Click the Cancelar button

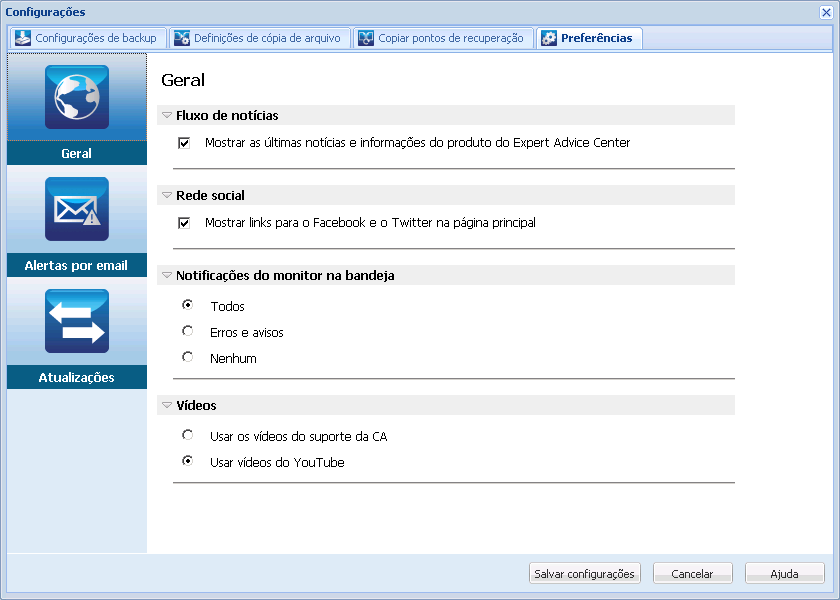coord(692,573)
